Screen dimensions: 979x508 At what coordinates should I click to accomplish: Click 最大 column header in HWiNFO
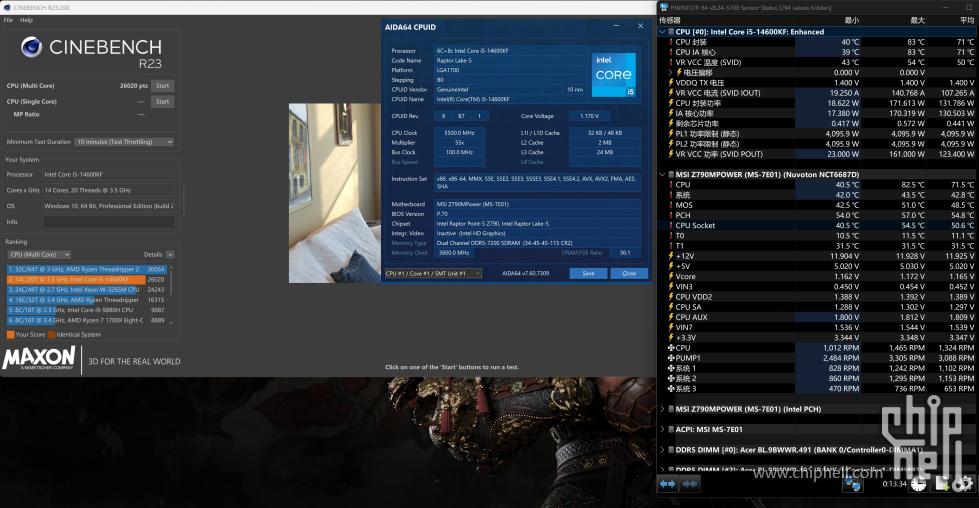pyautogui.click(x=917, y=21)
